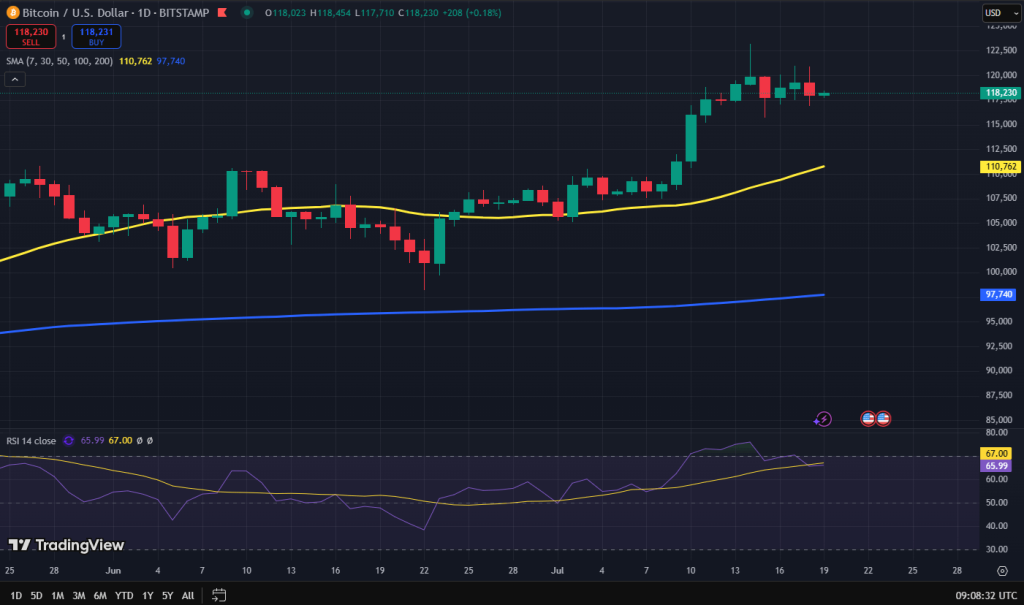Click the BUY 118,231 button
Viewport: 1024px width, 605px height.
coord(95,36)
